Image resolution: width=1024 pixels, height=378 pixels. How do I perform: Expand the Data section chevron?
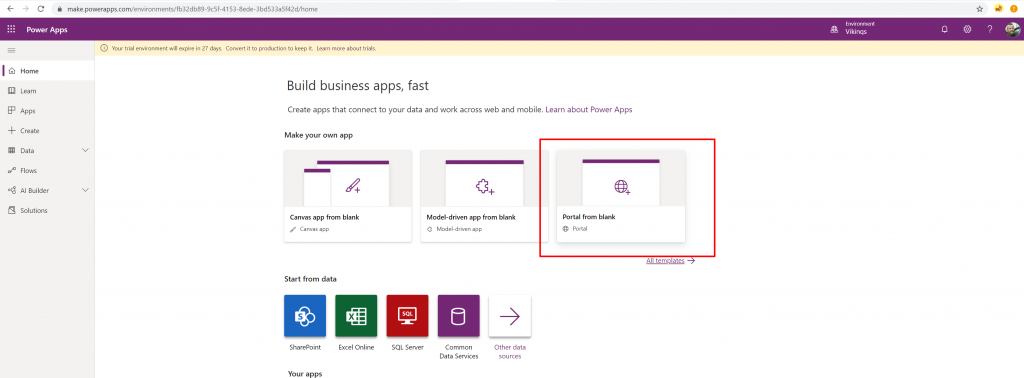(x=85, y=150)
